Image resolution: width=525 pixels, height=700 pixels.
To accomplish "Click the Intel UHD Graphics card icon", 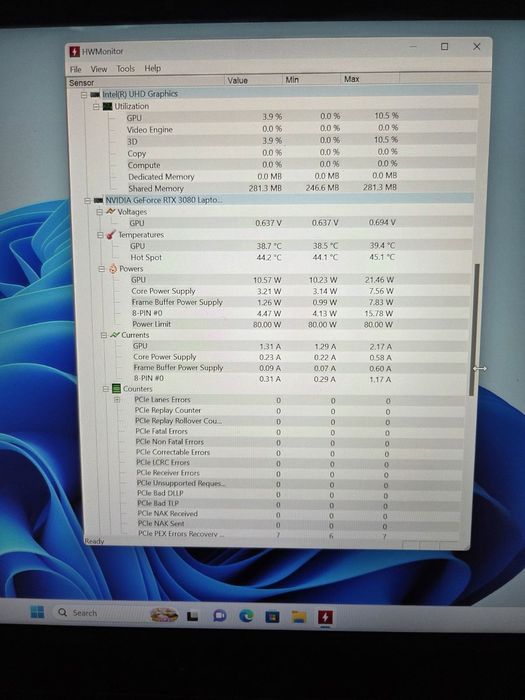I will [95, 95].
